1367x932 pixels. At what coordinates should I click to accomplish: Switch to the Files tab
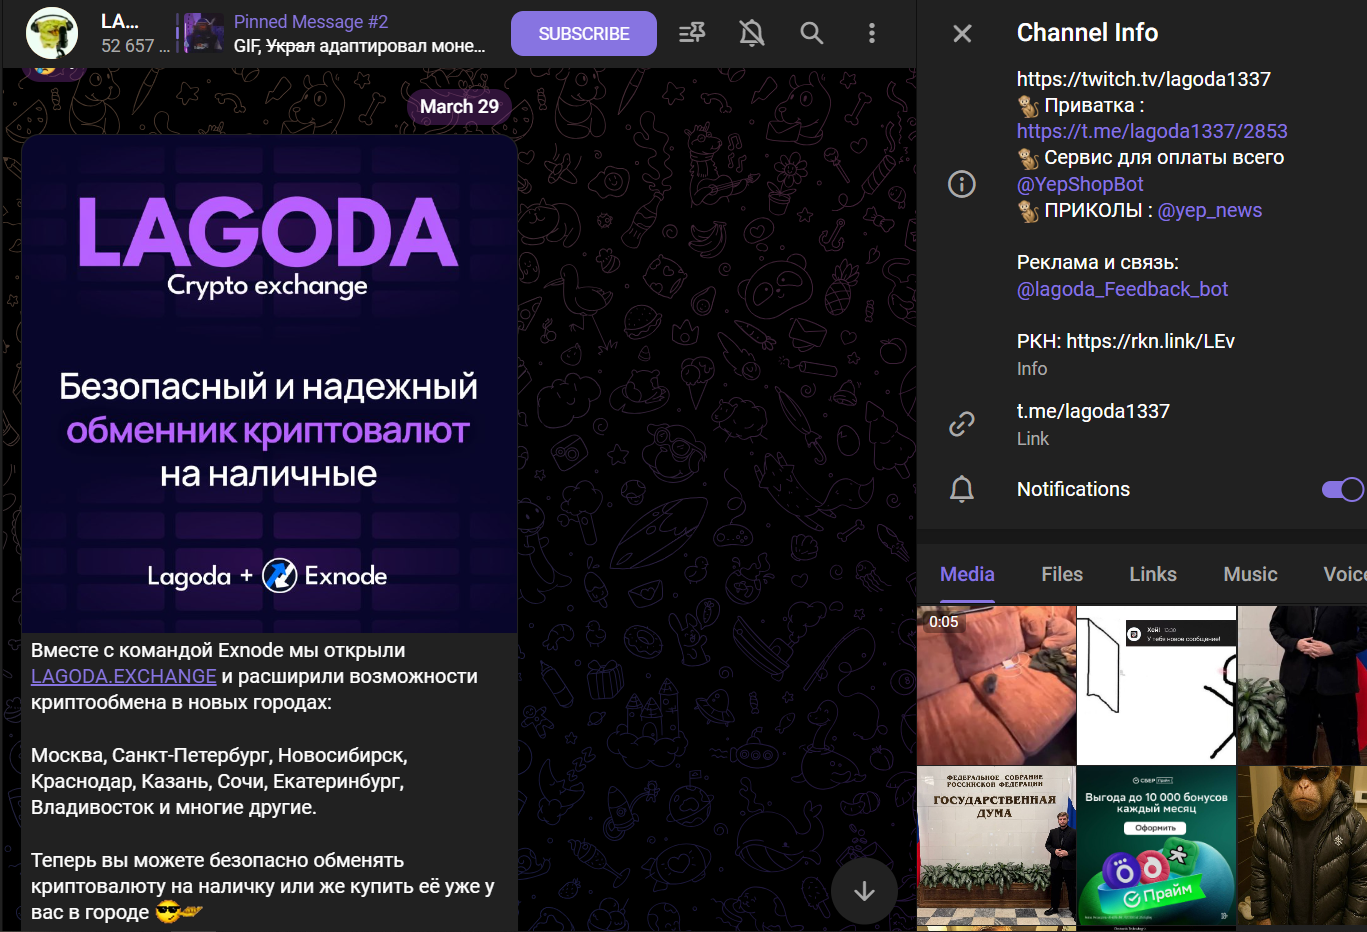point(1062,574)
